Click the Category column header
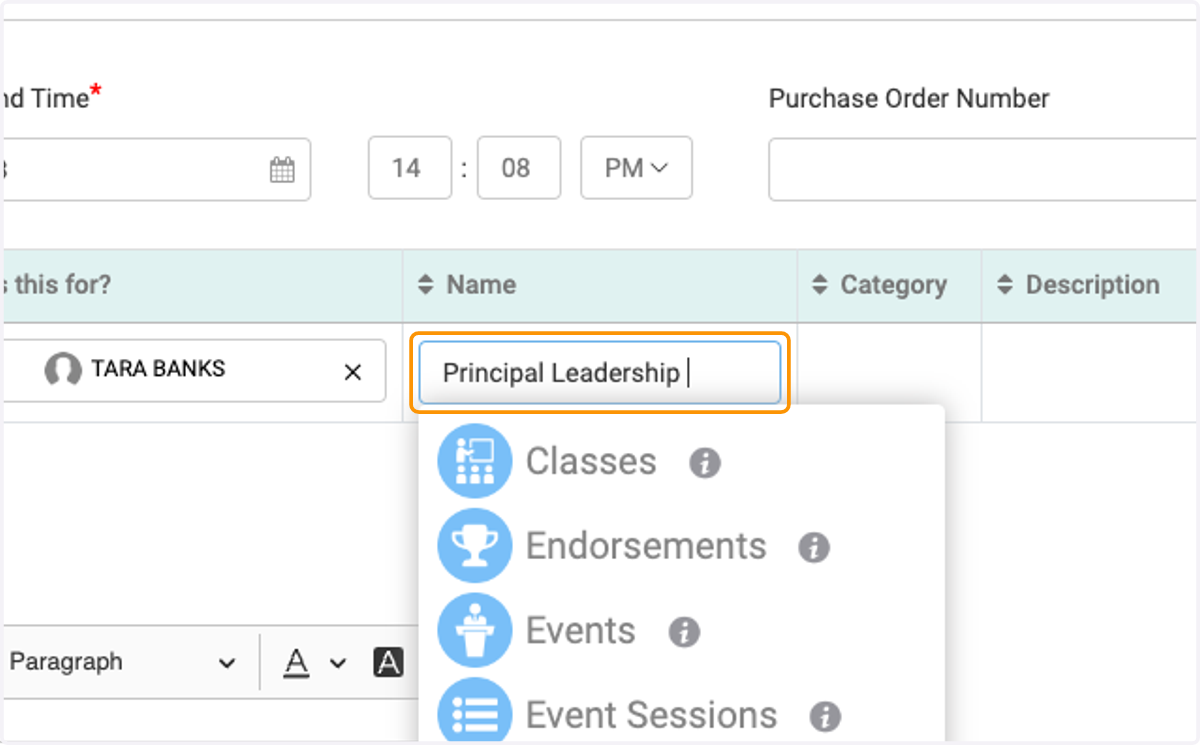The width and height of the screenshot is (1200, 745). coord(889,285)
